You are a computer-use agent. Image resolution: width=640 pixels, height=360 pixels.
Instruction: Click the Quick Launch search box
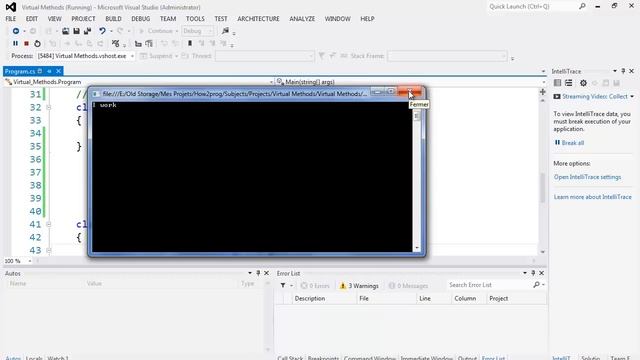pyautogui.click(x=532, y=7)
